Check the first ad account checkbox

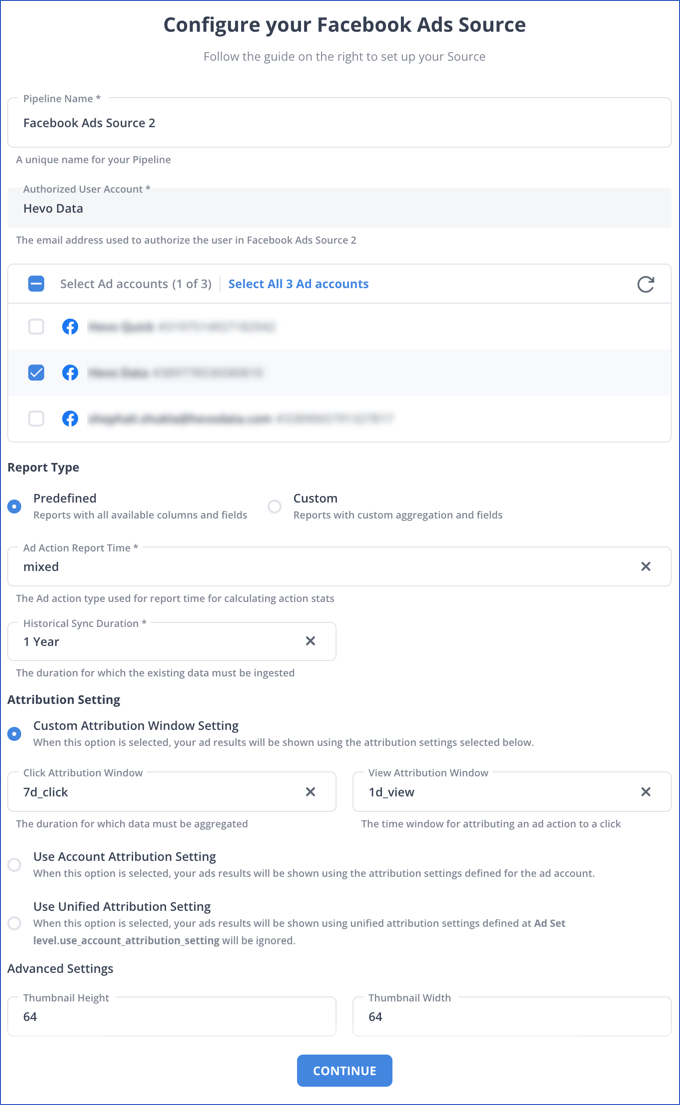pos(36,326)
